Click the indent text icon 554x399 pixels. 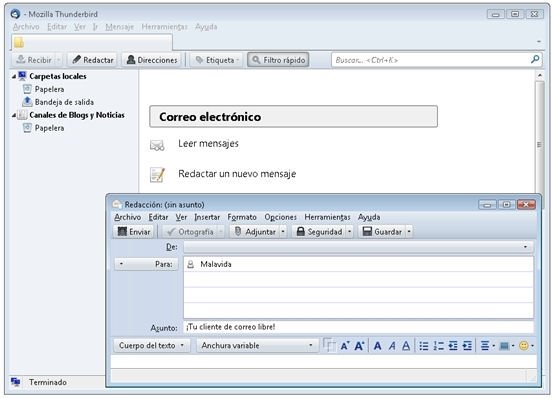[467, 346]
